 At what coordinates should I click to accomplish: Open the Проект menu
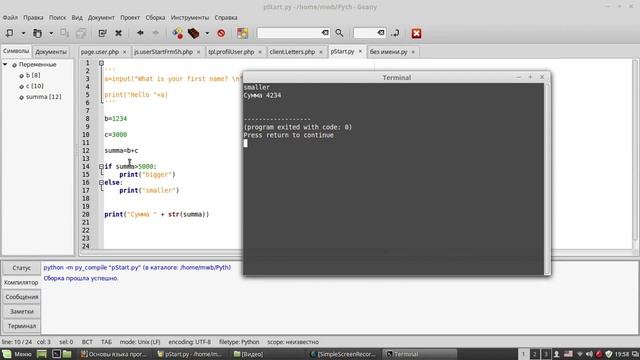coord(130,18)
